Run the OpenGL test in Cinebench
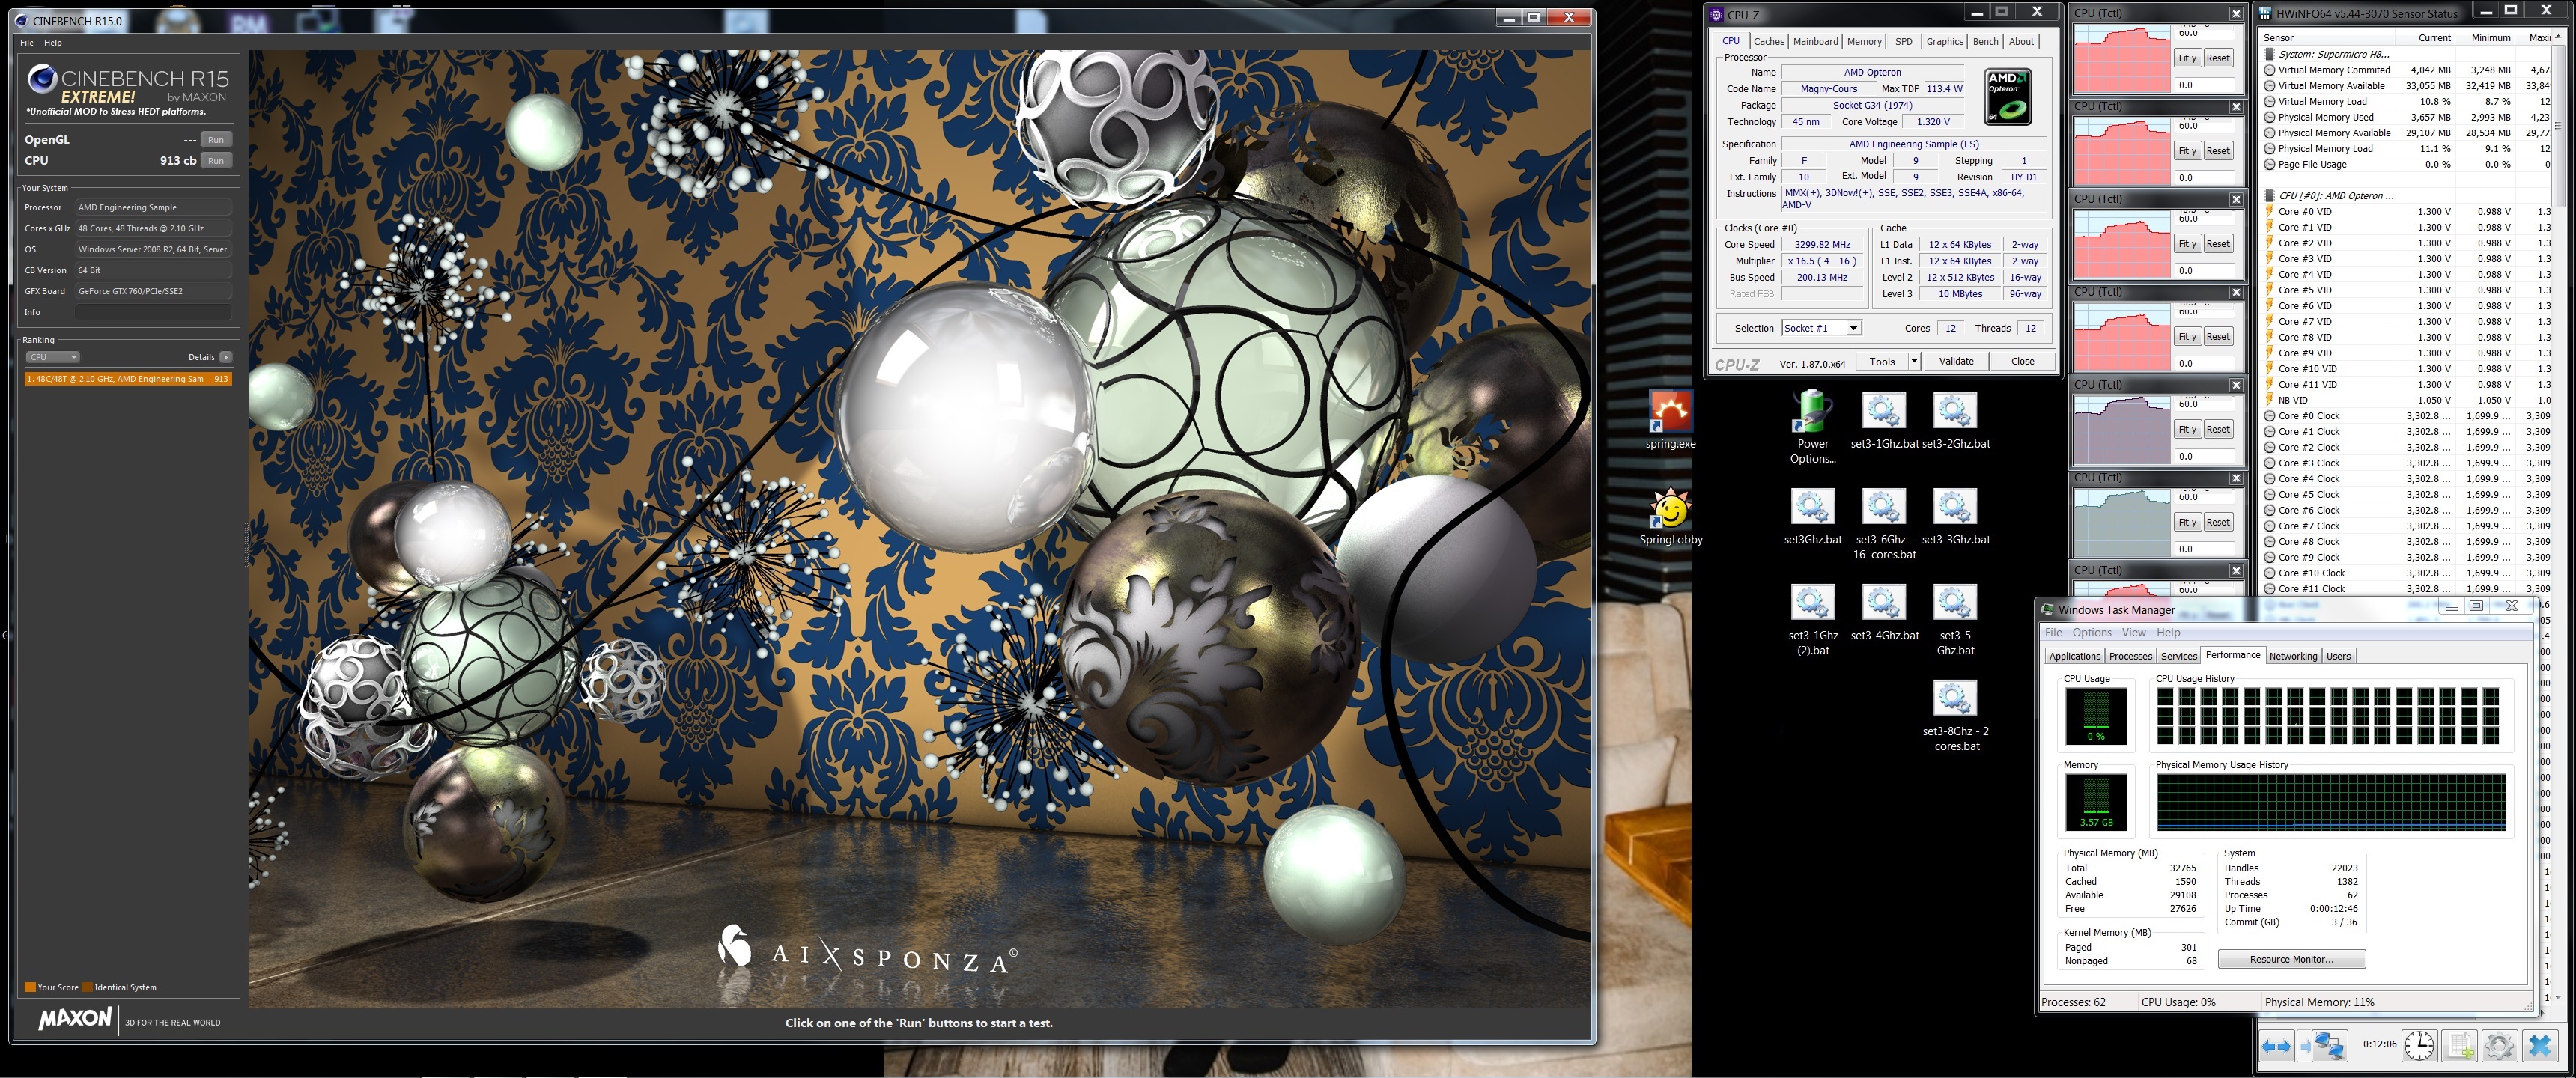Image resolution: width=2576 pixels, height=1078 pixels. point(216,140)
